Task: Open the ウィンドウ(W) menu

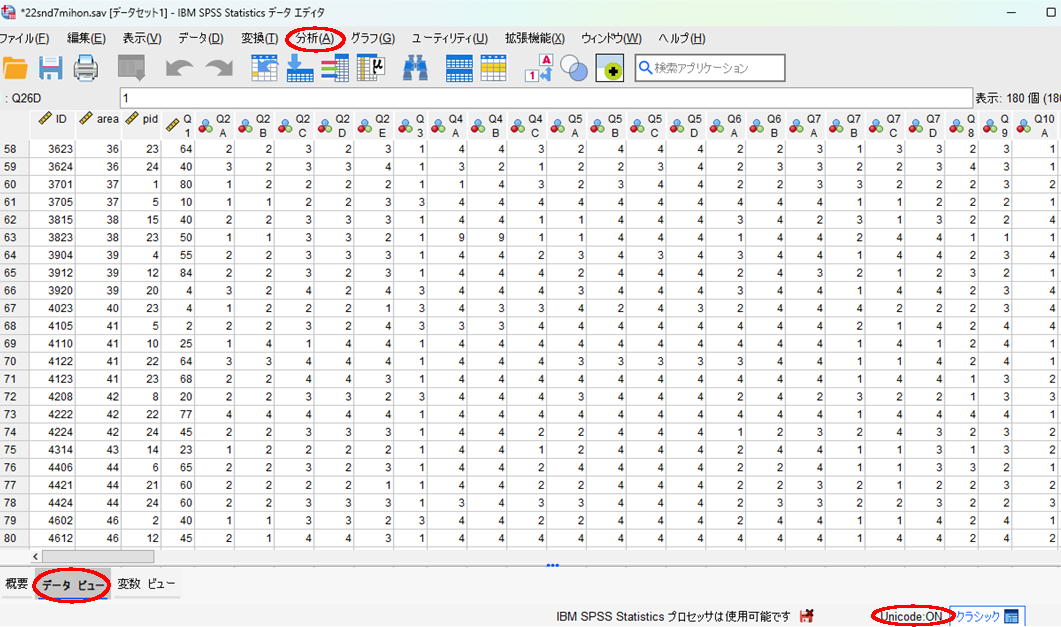Action: click(x=611, y=39)
